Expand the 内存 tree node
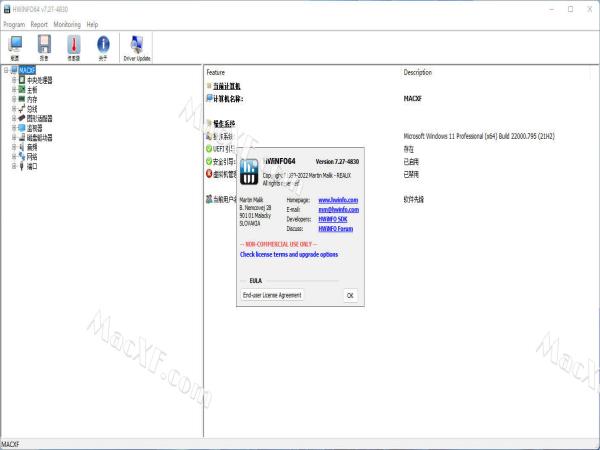This screenshot has width=600, height=450. (x=14, y=99)
